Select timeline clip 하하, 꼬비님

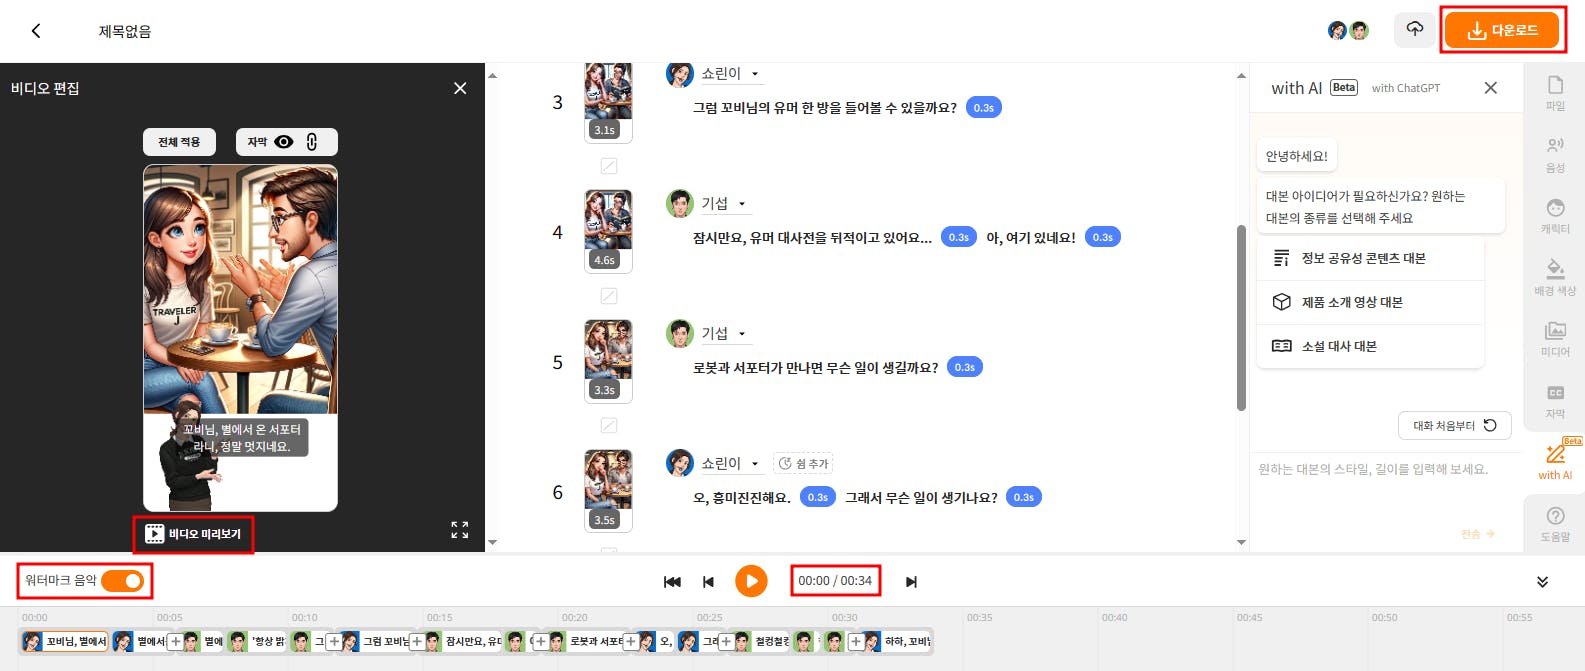899,642
